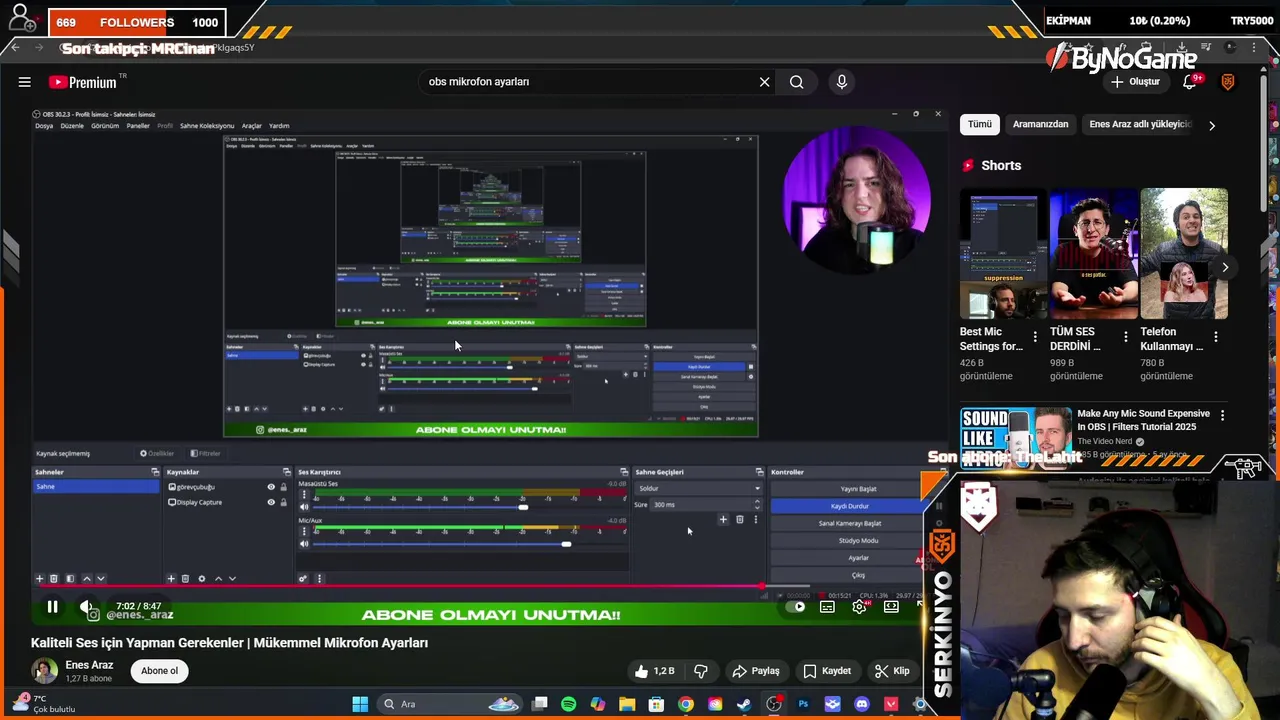The height and width of the screenshot is (720, 1280).
Task: Open the account avatar menu
Action: pos(1228,82)
